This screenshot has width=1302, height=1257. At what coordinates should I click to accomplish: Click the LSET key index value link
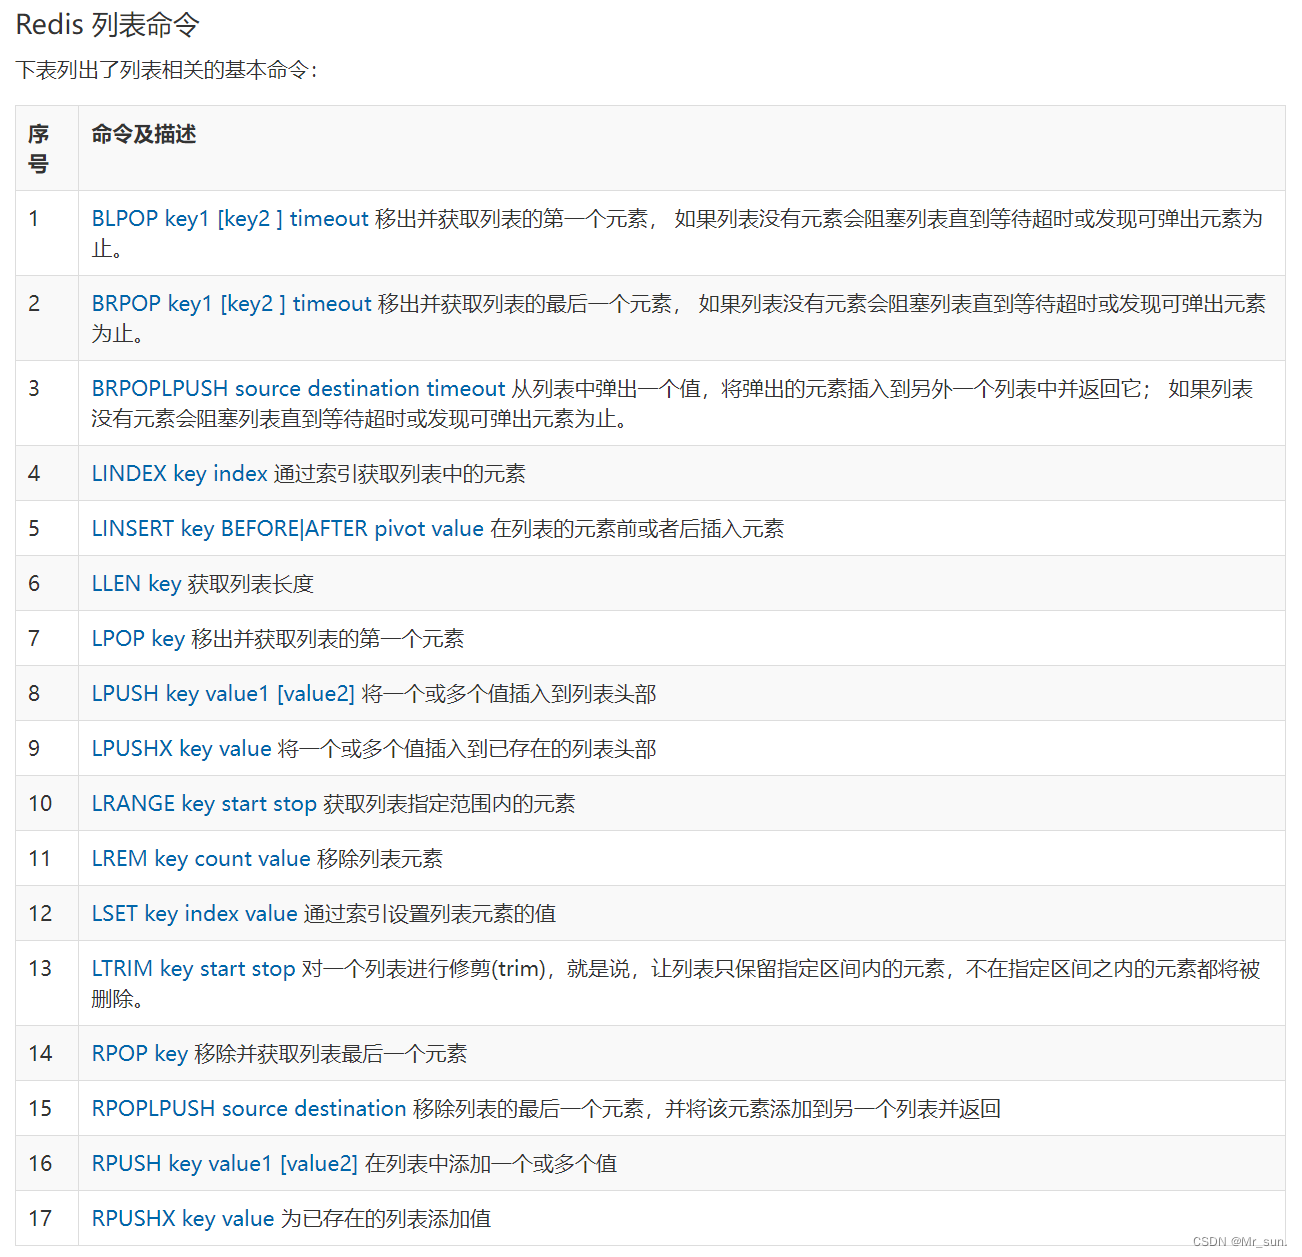click(195, 914)
